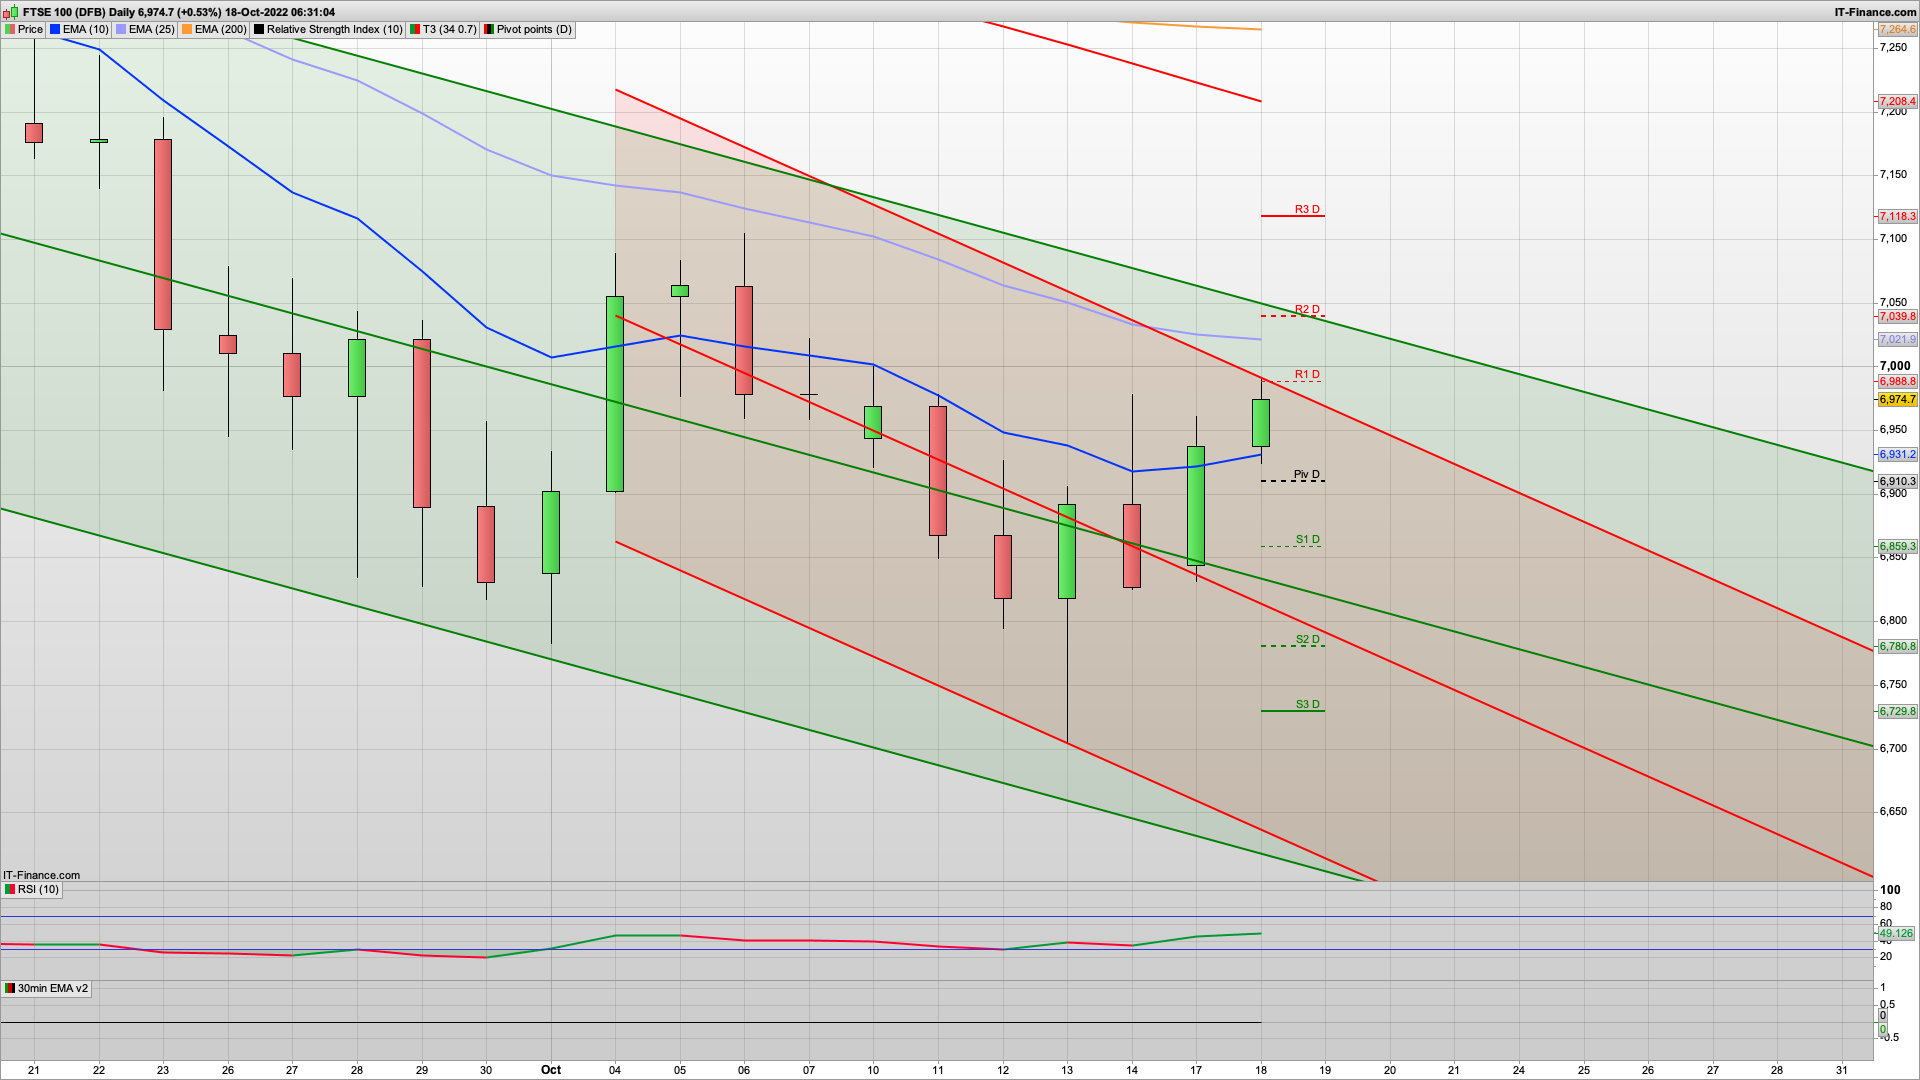1920x1080 pixels.
Task: Select the T3 (34 0.7) legend entry
Action: (x=443, y=29)
